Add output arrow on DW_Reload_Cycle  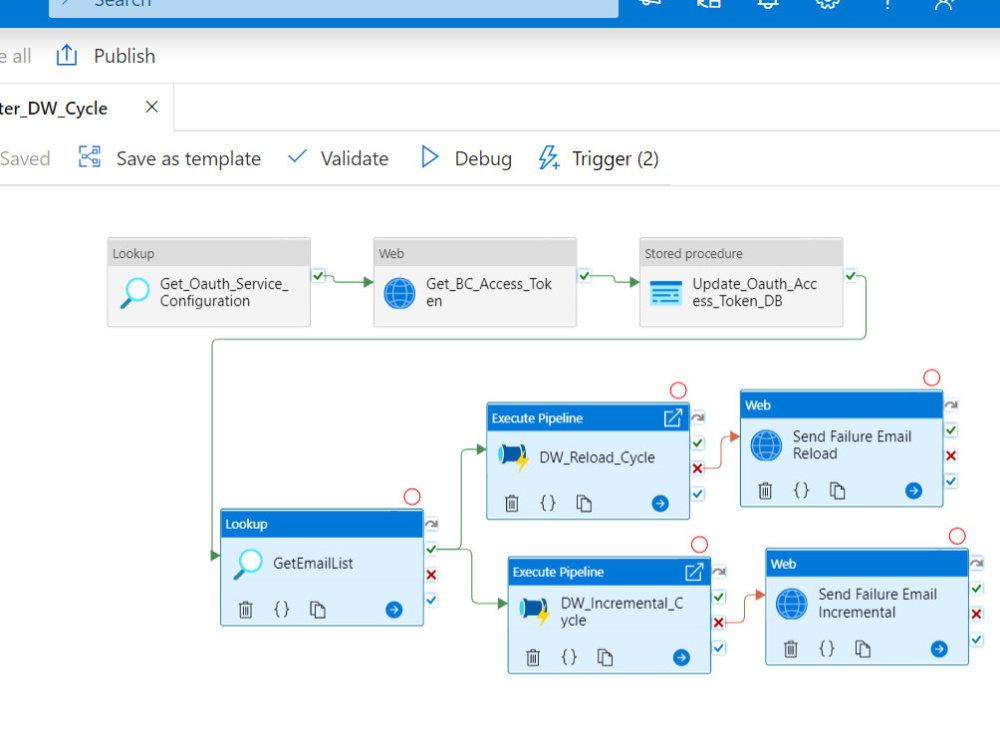point(660,503)
